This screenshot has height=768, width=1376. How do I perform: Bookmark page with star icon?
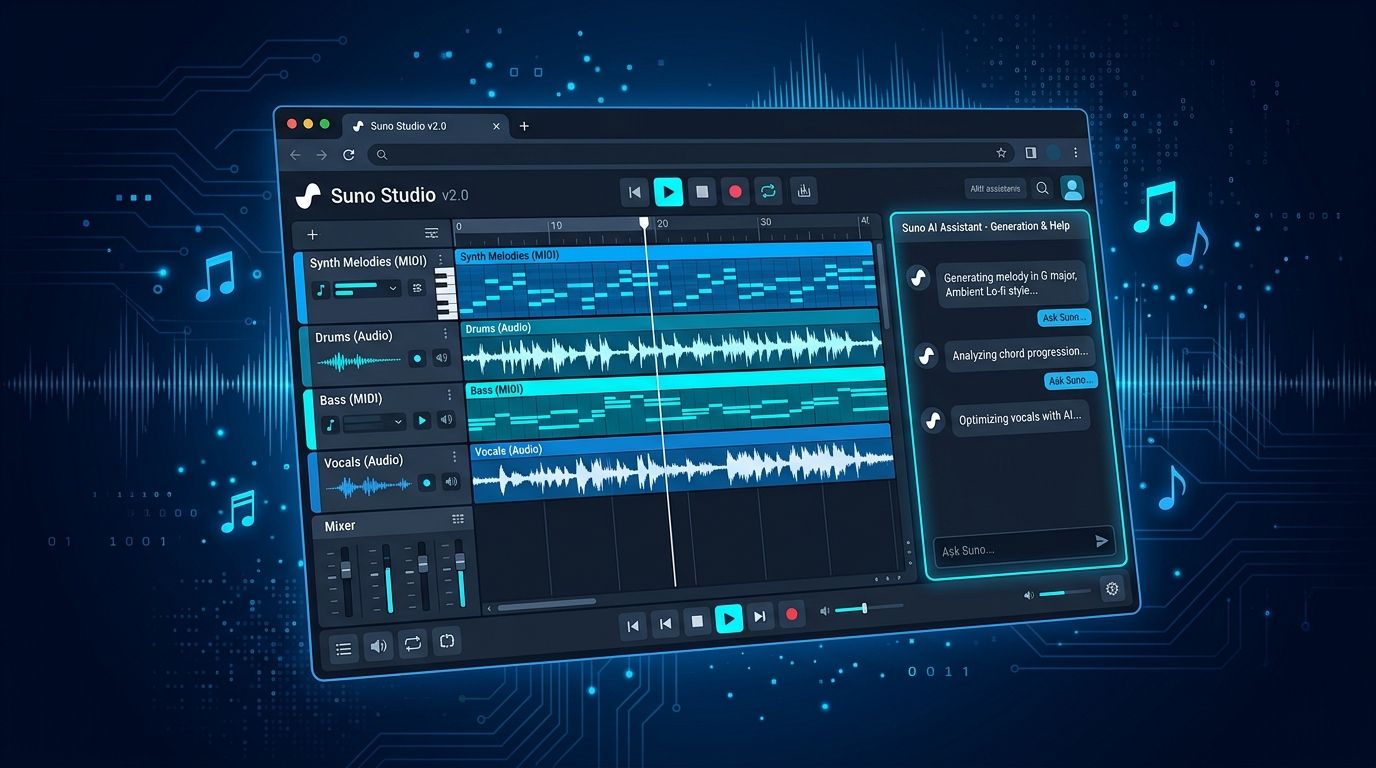coord(1001,153)
